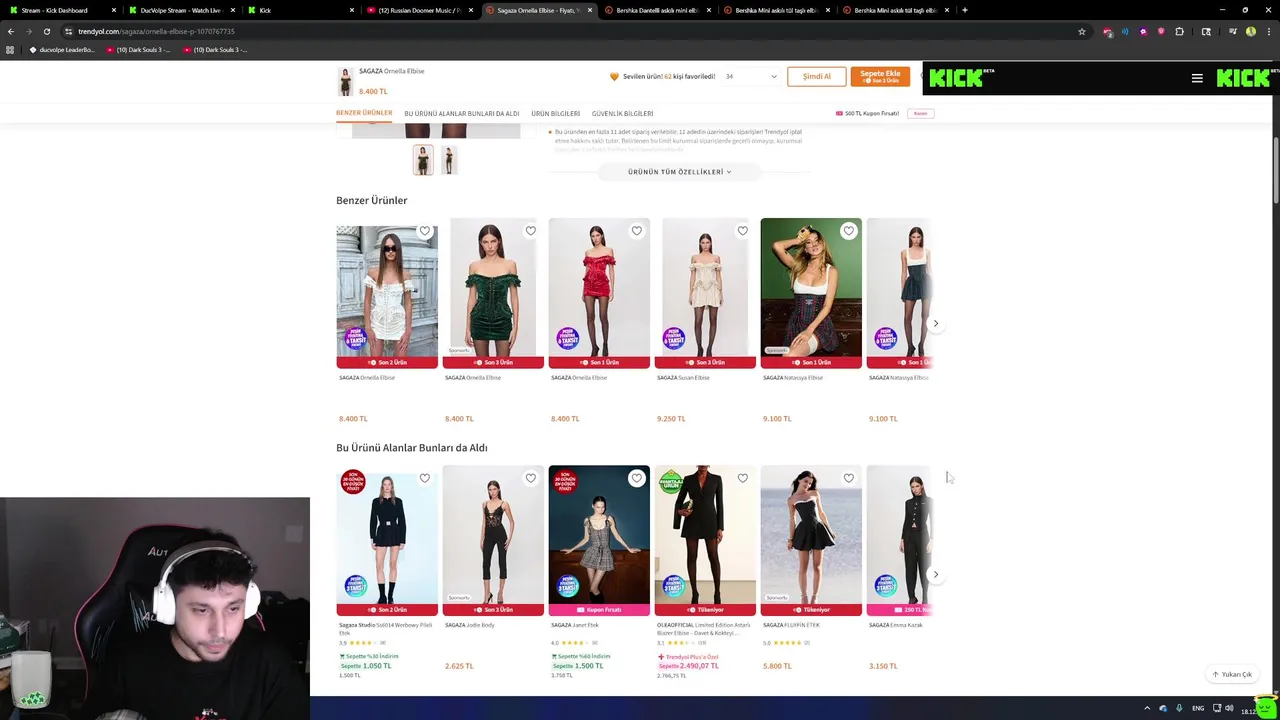The image size is (1280, 720).
Task: Favorite the OLEAOFFICIAL blazer dress card
Action: (743, 478)
